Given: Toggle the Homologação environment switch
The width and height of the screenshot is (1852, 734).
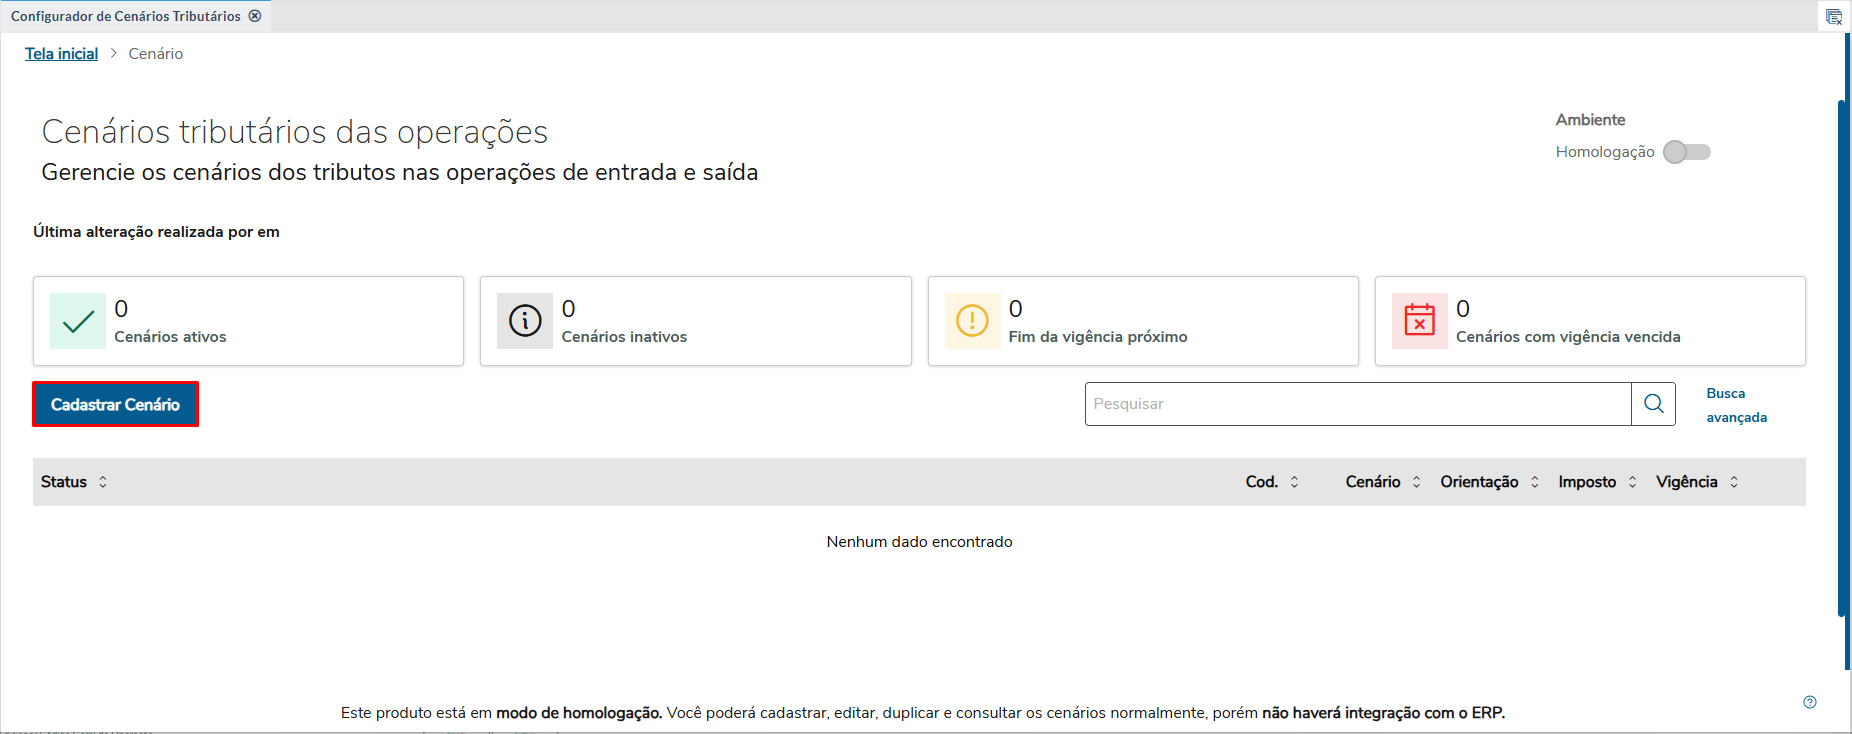Looking at the screenshot, I should pyautogui.click(x=1687, y=152).
